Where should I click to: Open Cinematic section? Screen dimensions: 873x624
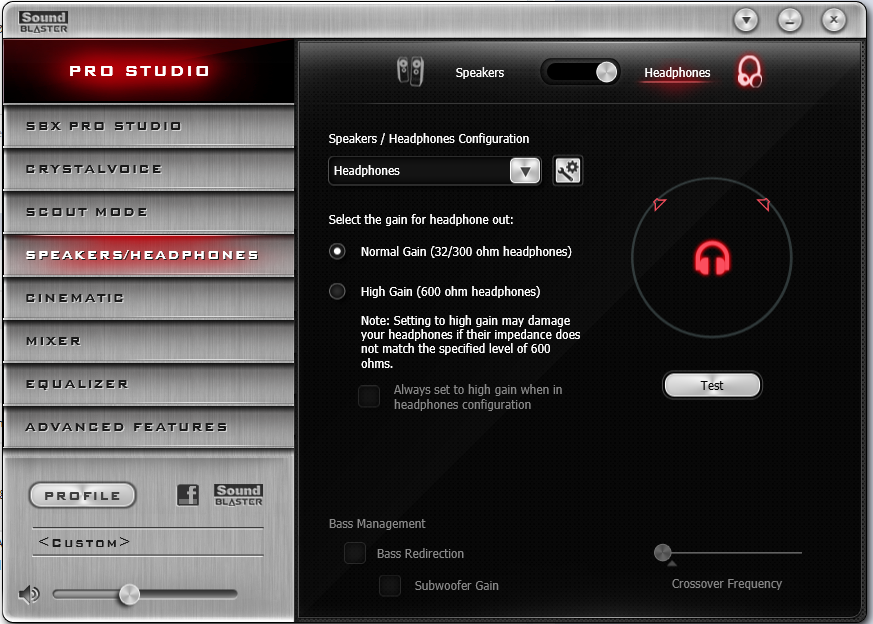[x=149, y=298]
